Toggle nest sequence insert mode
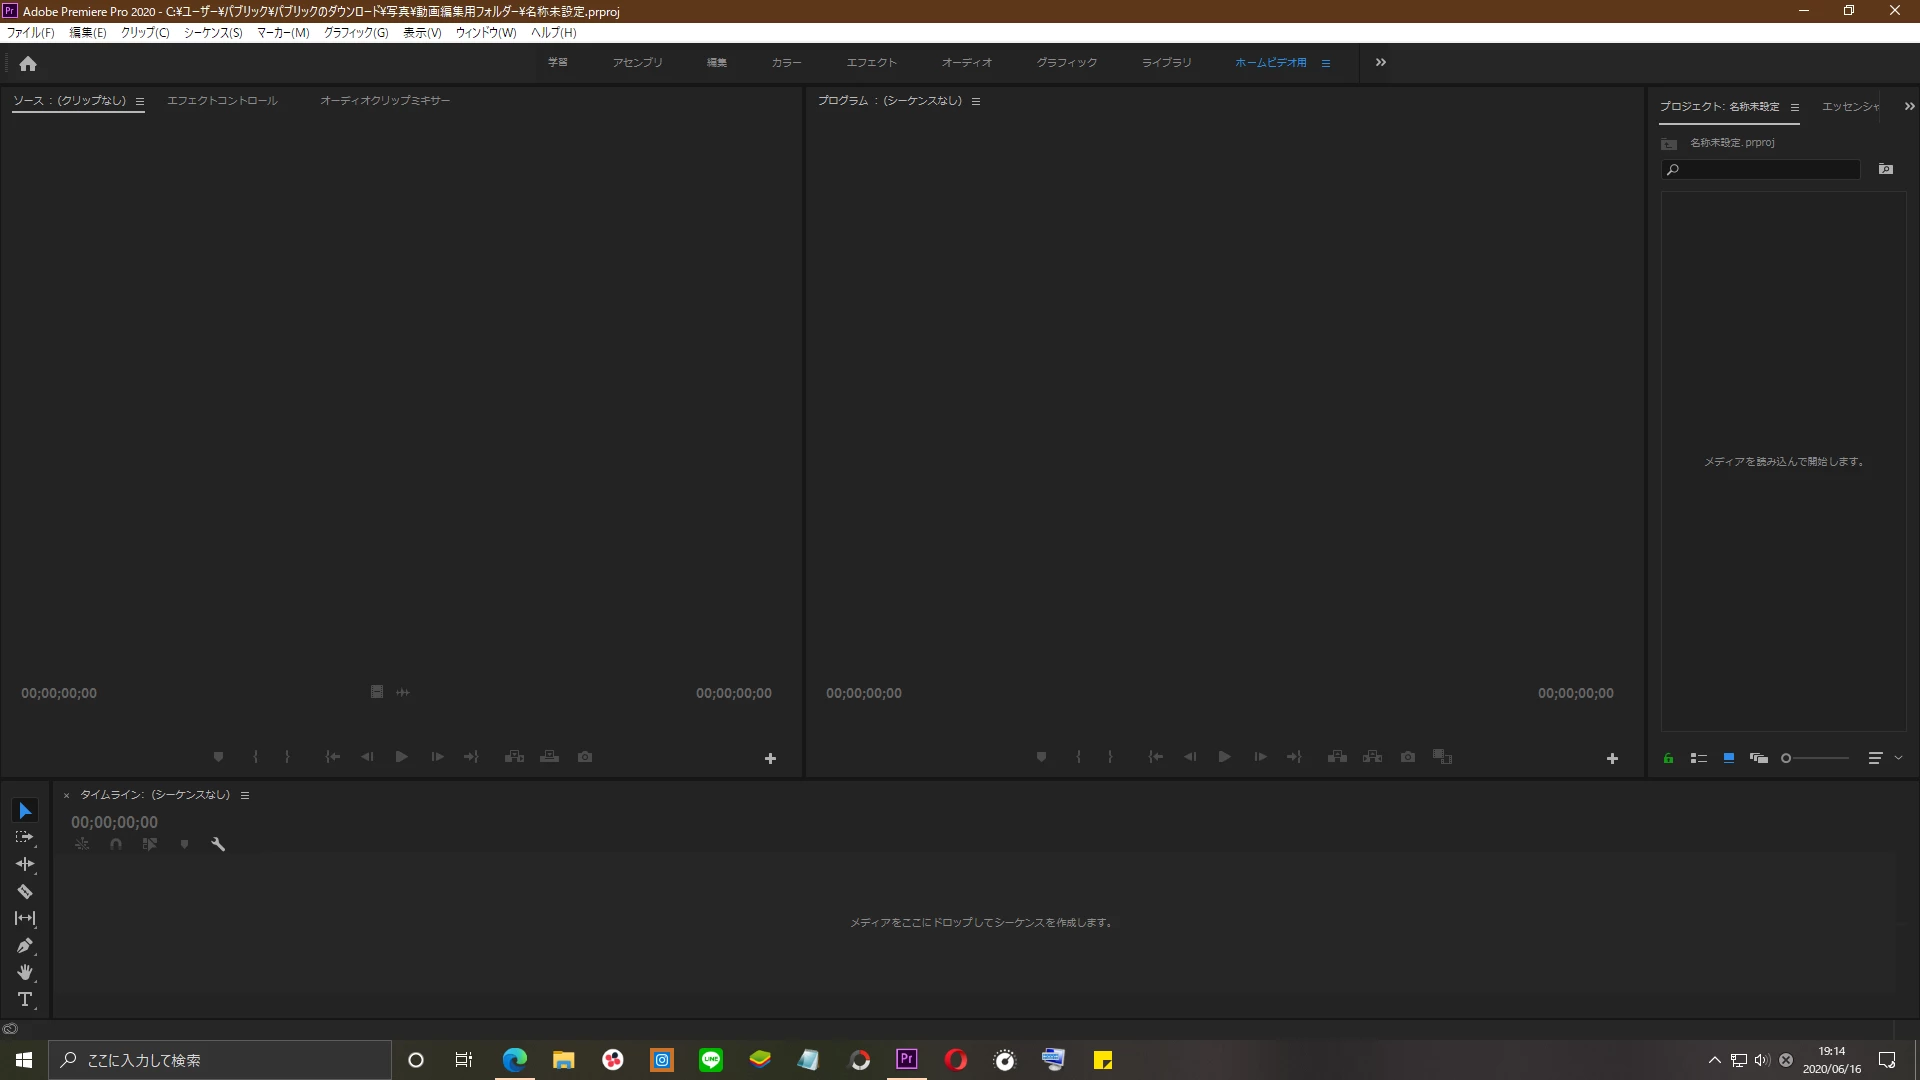The image size is (1920, 1080). [x=82, y=844]
